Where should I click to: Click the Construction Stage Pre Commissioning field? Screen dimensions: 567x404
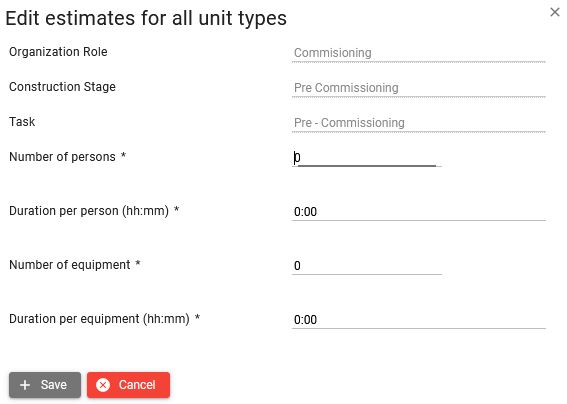click(419, 88)
